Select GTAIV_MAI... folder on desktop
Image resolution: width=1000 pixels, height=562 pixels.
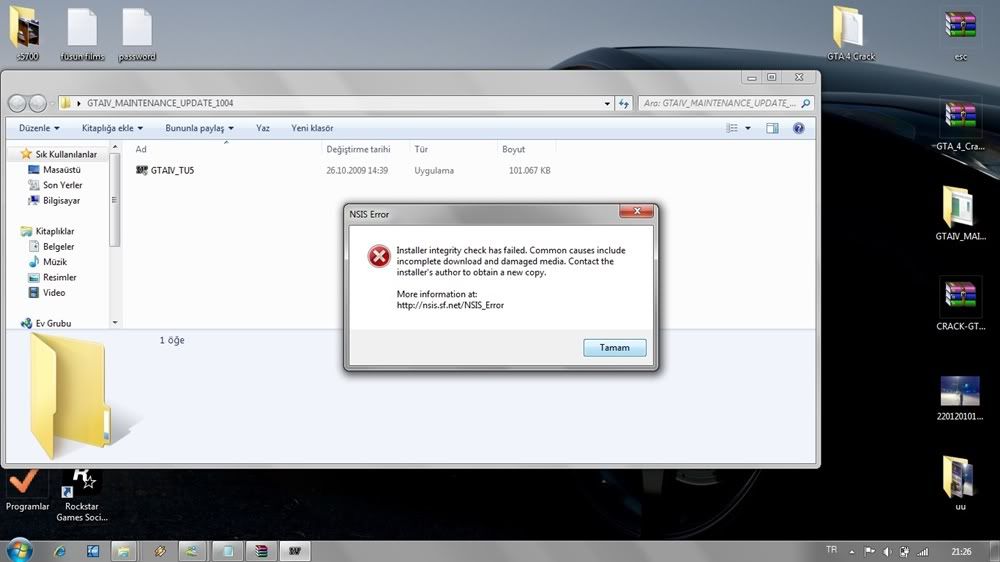click(x=960, y=214)
